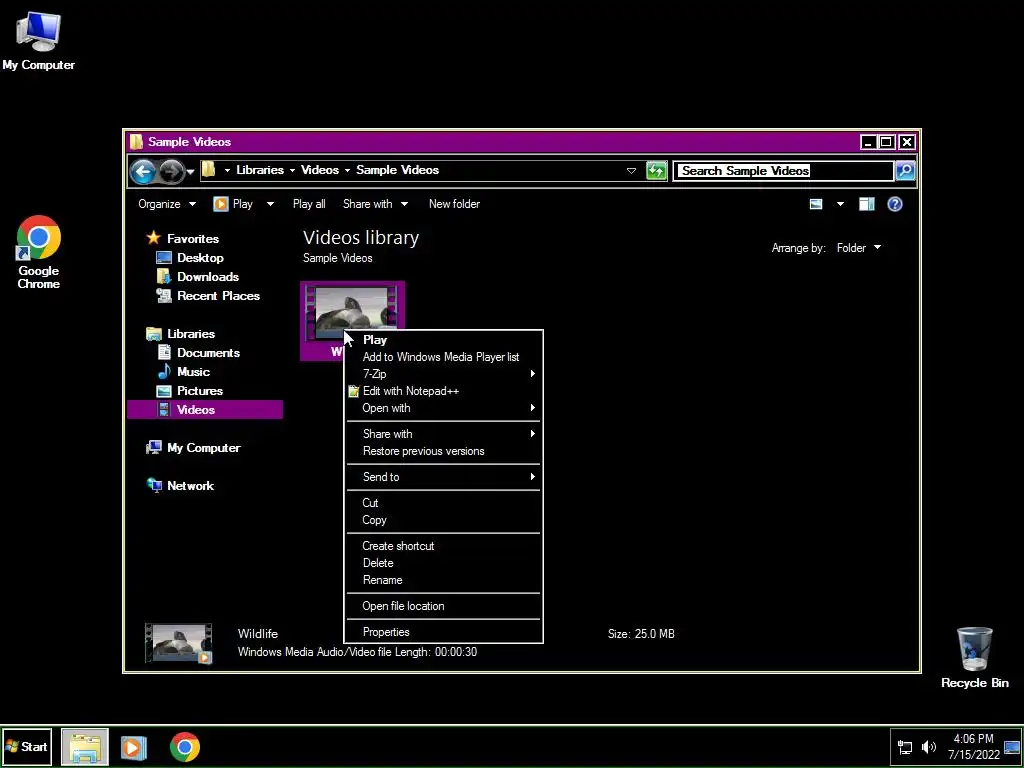This screenshot has height=768, width=1024.
Task: Open My Computer desktop icon
Action: point(39,40)
